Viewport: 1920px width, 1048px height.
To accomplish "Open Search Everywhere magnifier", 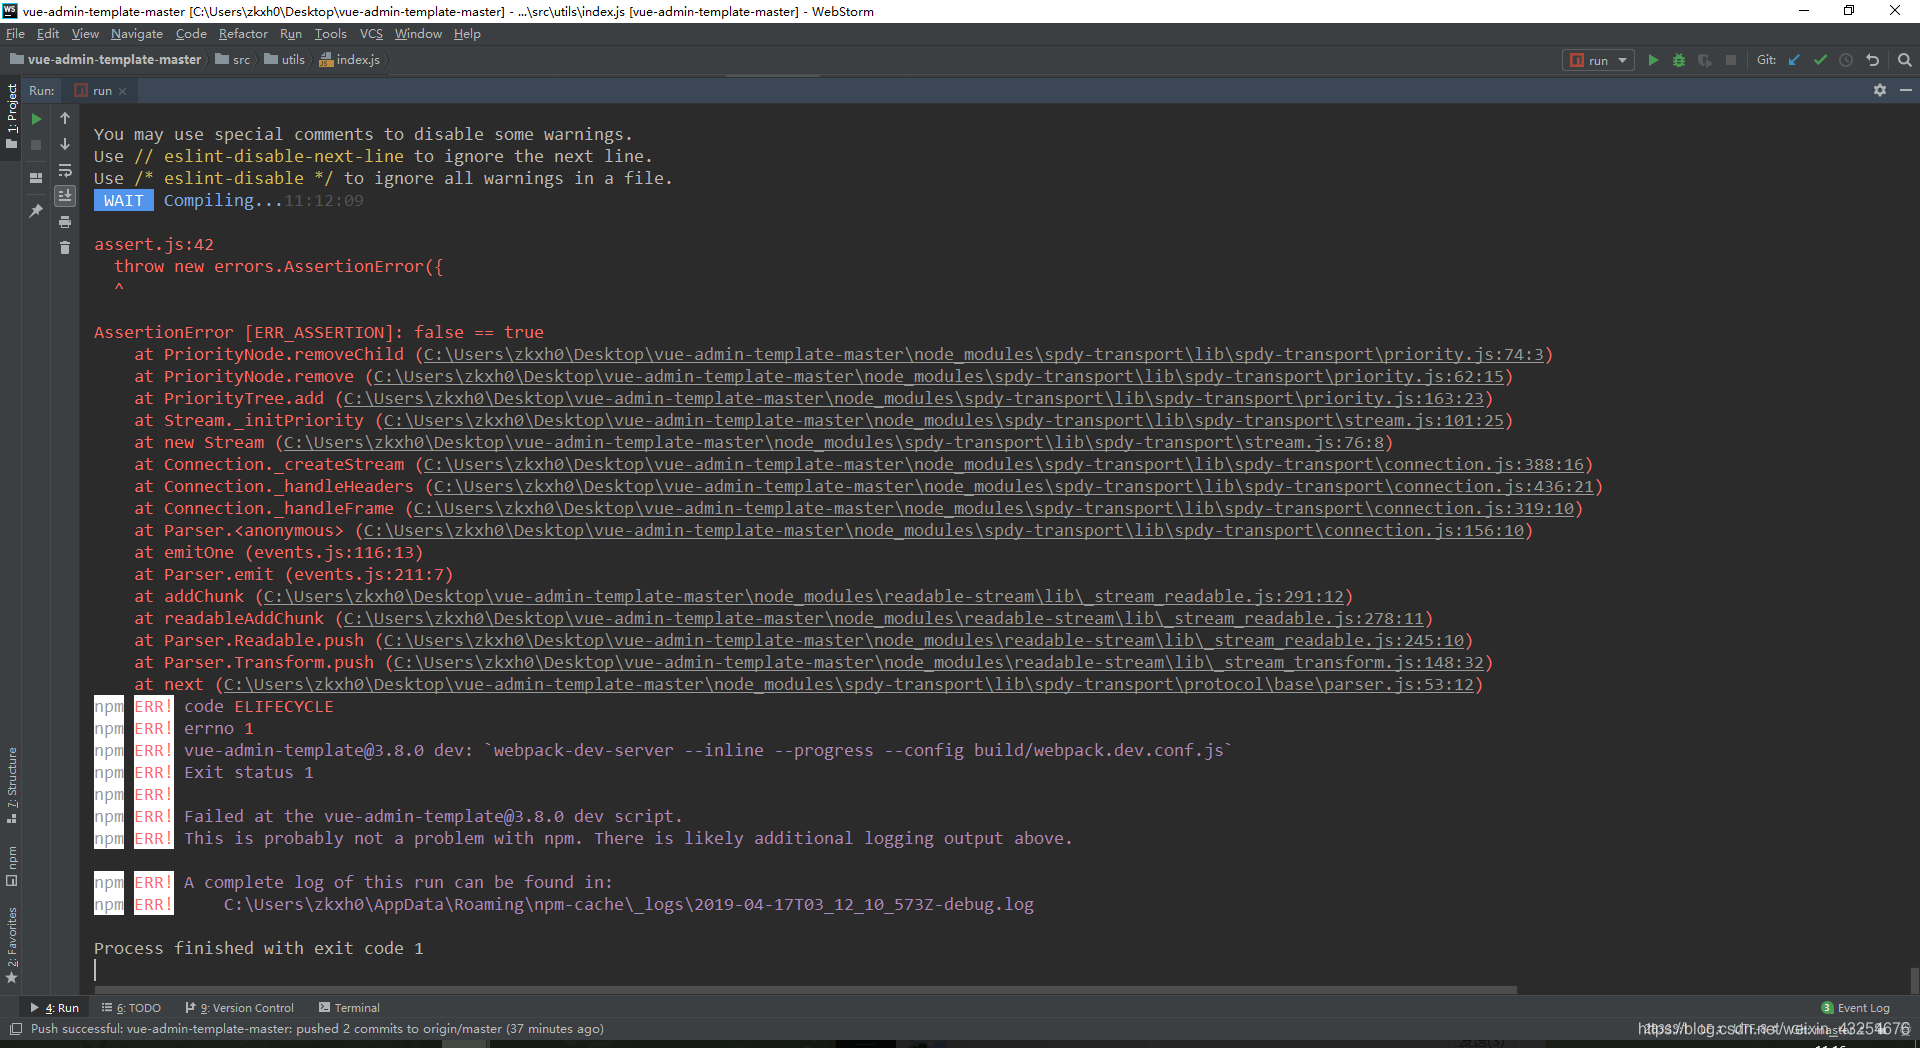I will (1905, 61).
